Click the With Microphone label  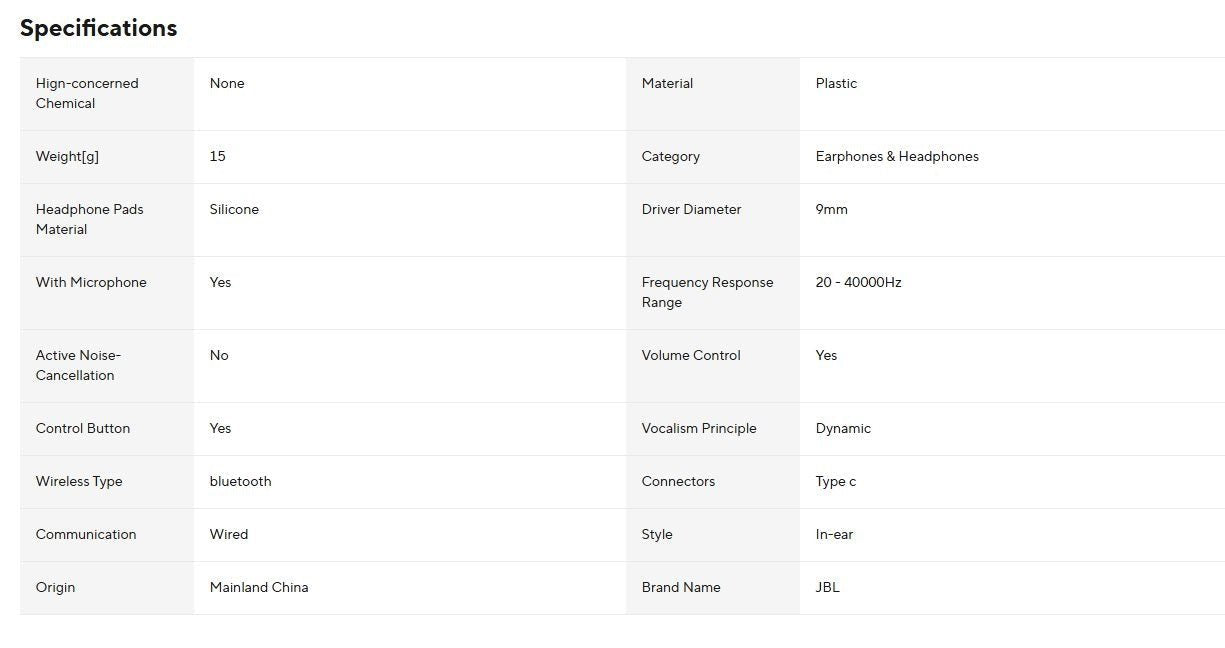click(91, 282)
